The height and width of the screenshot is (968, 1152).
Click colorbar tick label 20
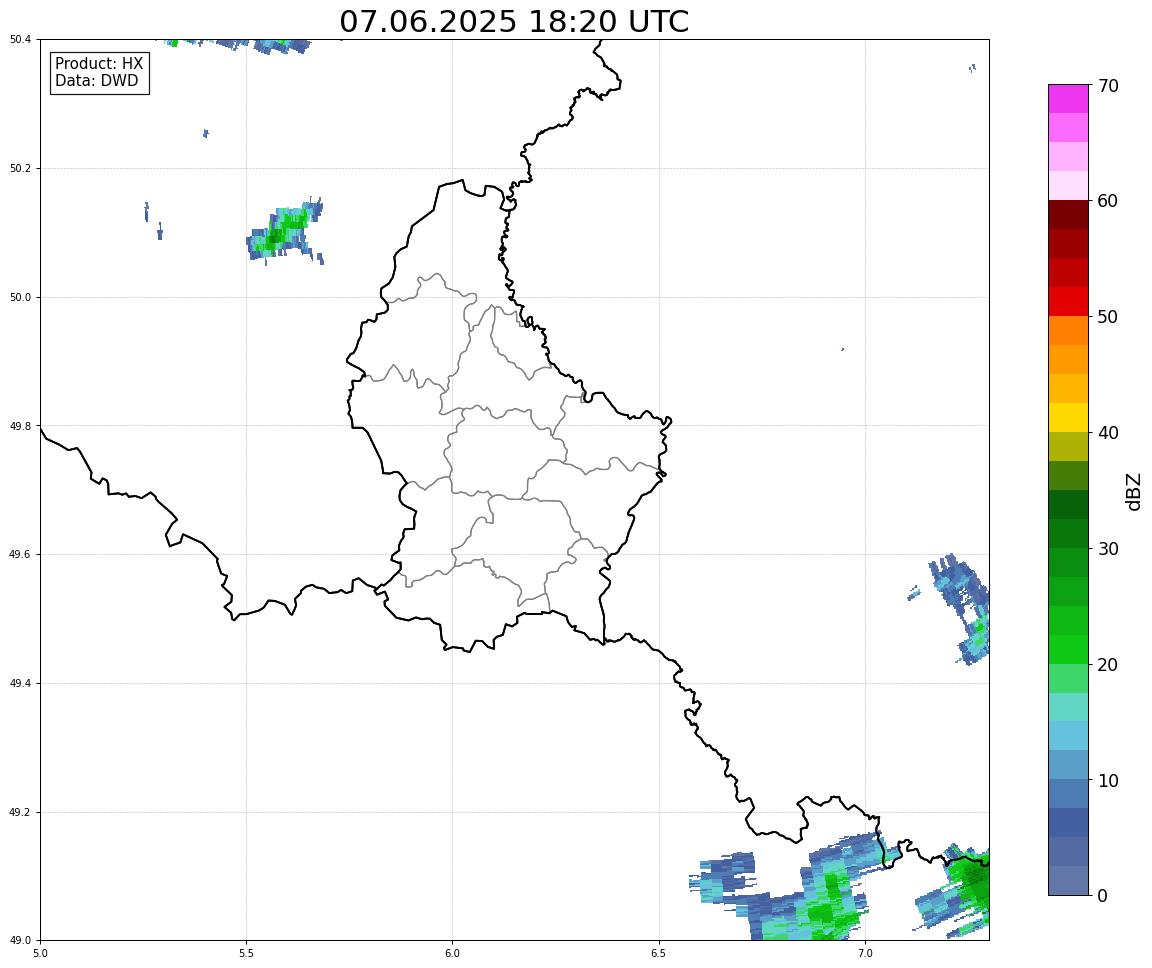[1108, 665]
